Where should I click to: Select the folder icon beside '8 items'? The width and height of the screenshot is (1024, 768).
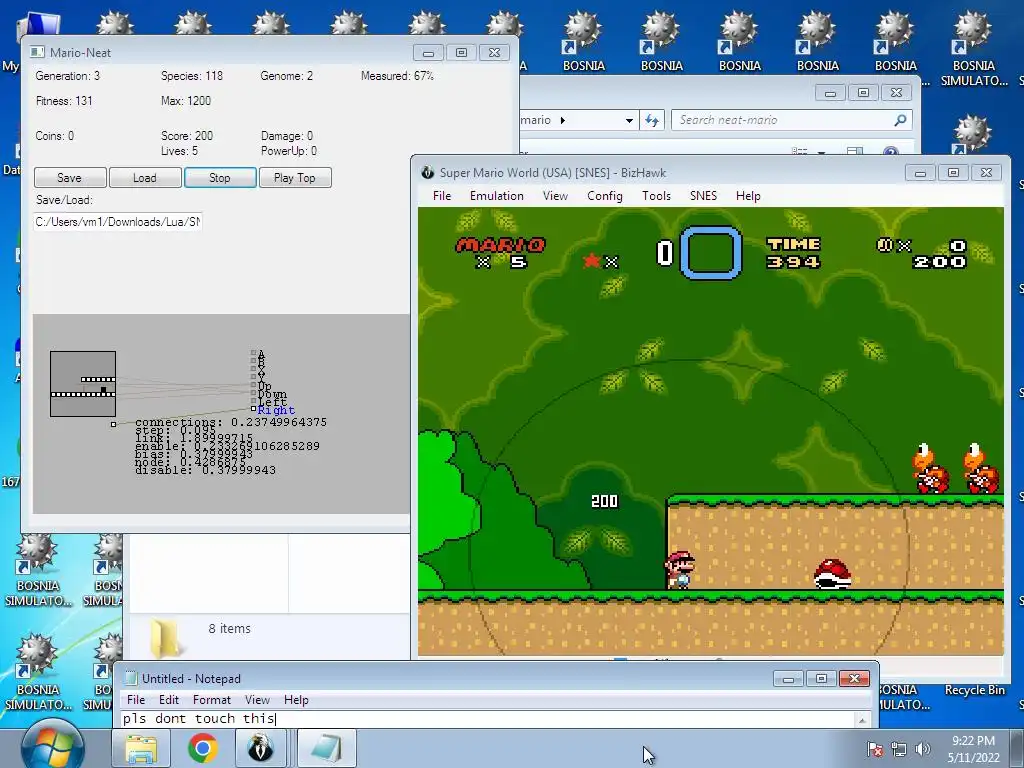pos(165,637)
